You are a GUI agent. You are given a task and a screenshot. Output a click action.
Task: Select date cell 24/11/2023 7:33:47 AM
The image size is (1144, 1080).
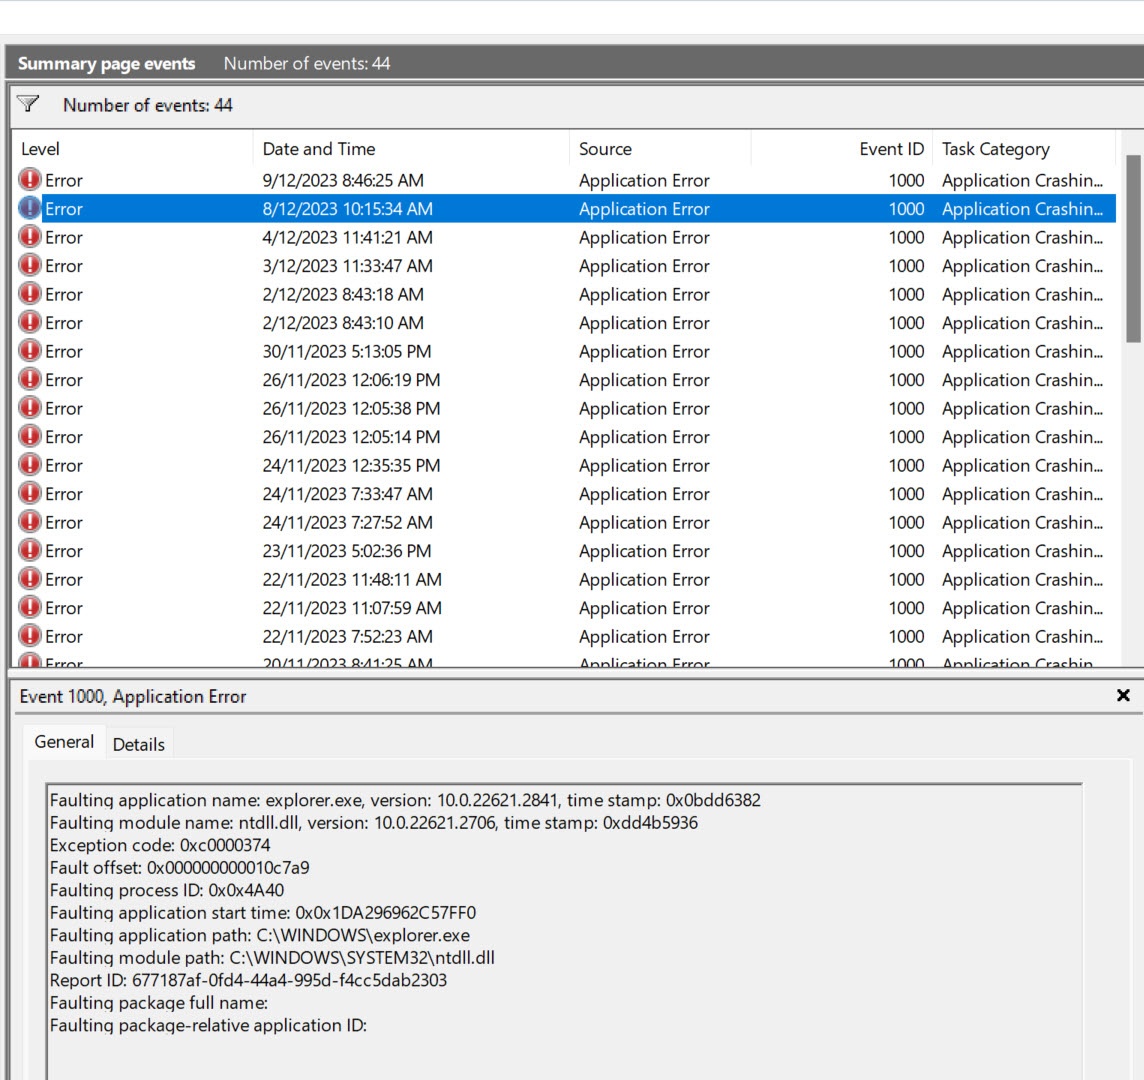(347, 493)
